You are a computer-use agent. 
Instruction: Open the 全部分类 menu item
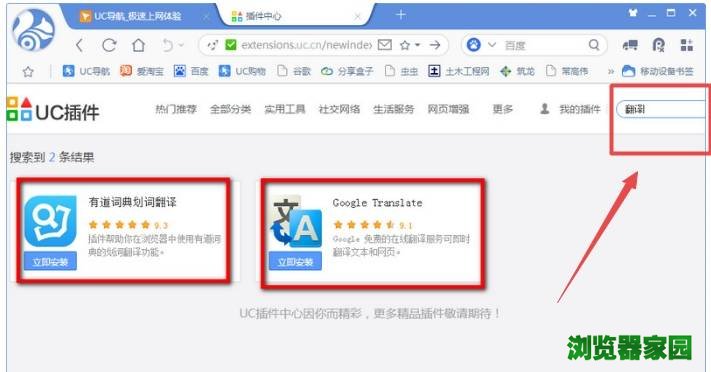tap(230, 109)
